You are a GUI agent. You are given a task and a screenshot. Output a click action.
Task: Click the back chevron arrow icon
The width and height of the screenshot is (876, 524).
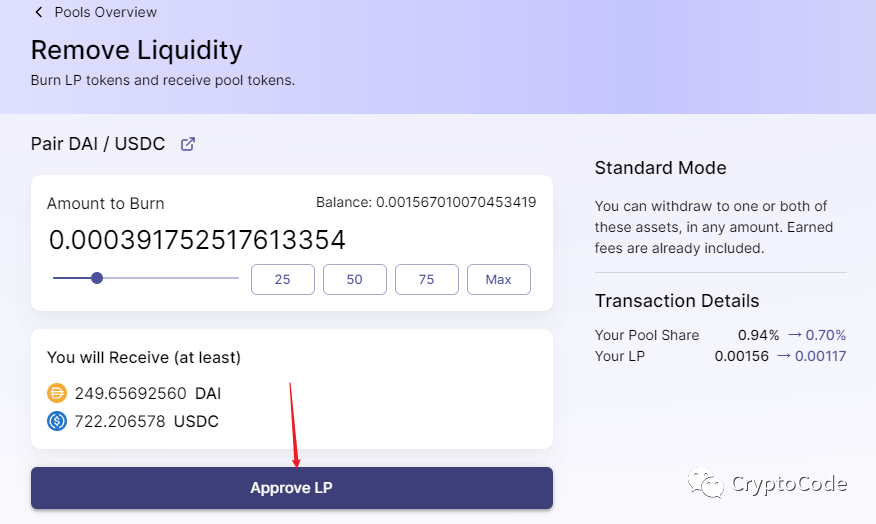pos(39,12)
